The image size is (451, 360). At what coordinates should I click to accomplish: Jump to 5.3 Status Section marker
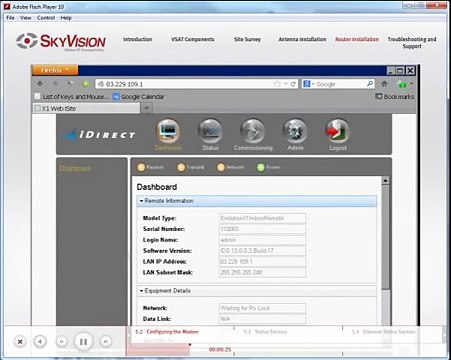tap(265, 332)
